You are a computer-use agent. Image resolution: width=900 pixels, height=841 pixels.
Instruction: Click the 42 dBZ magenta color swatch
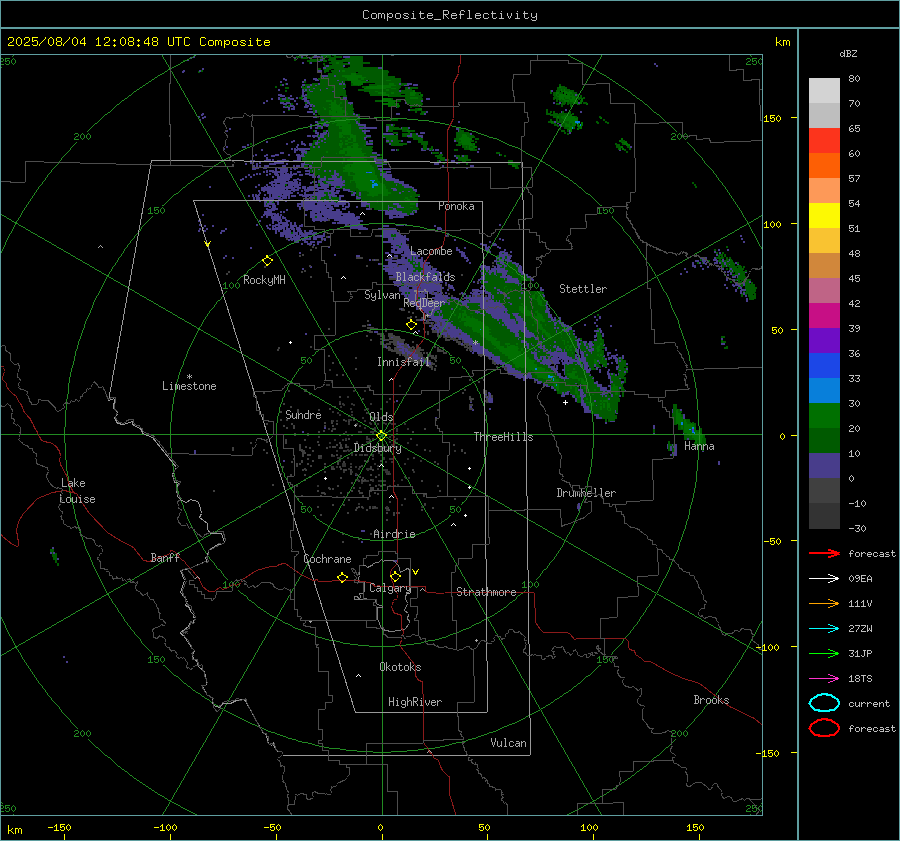[824, 316]
